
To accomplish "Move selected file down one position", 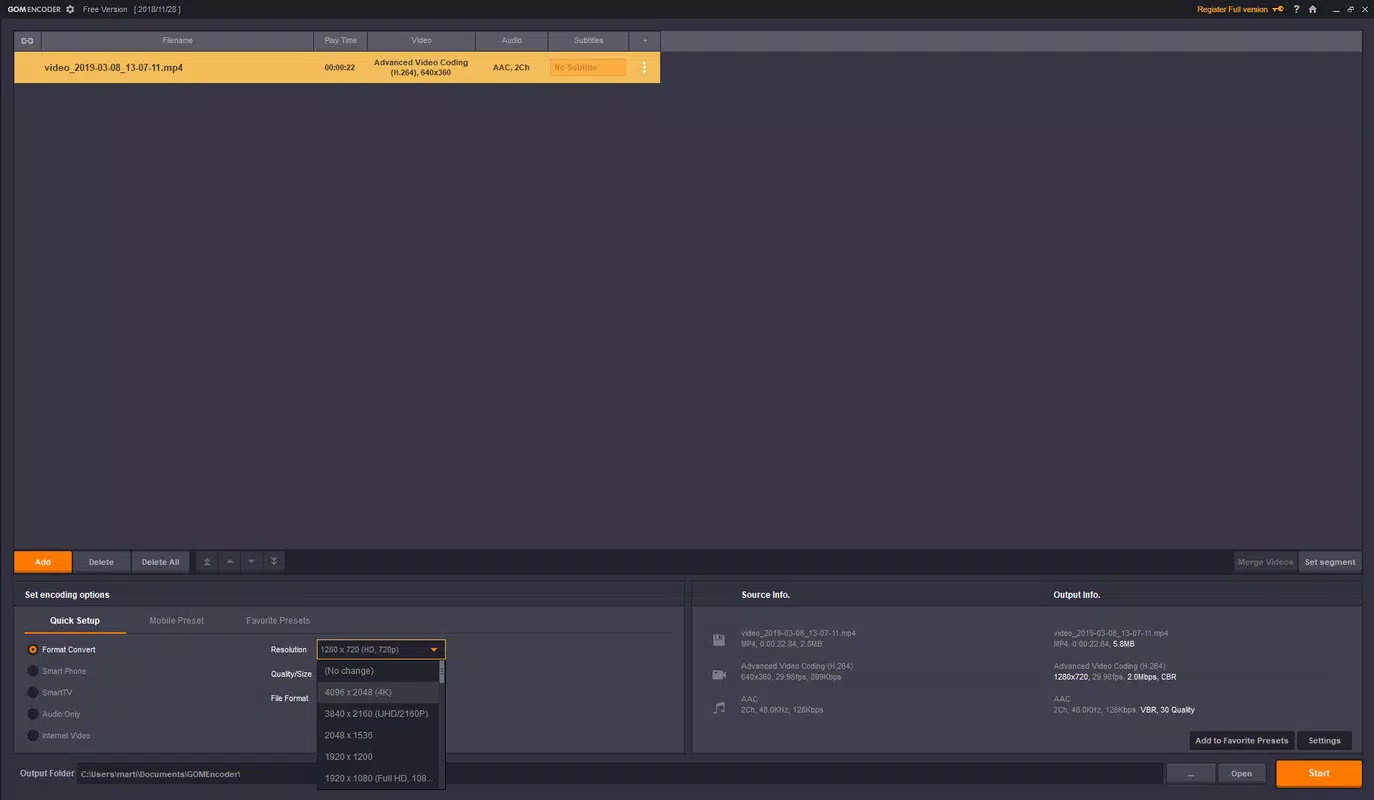I will [252, 562].
